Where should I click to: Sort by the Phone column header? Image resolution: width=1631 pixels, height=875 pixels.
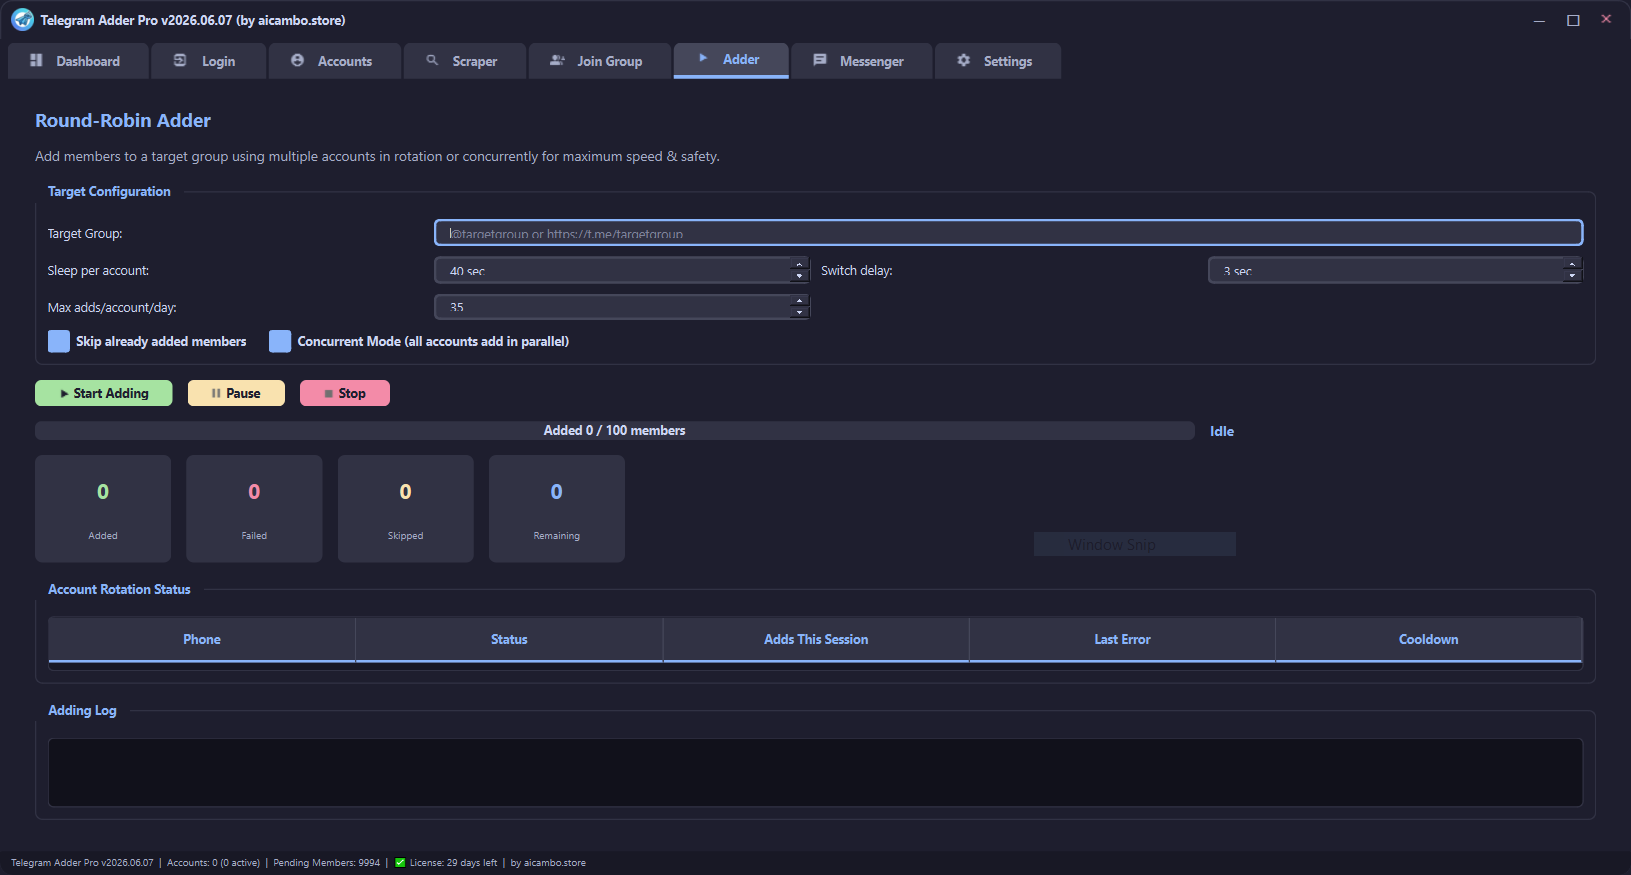pyautogui.click(x=202, y=639)
